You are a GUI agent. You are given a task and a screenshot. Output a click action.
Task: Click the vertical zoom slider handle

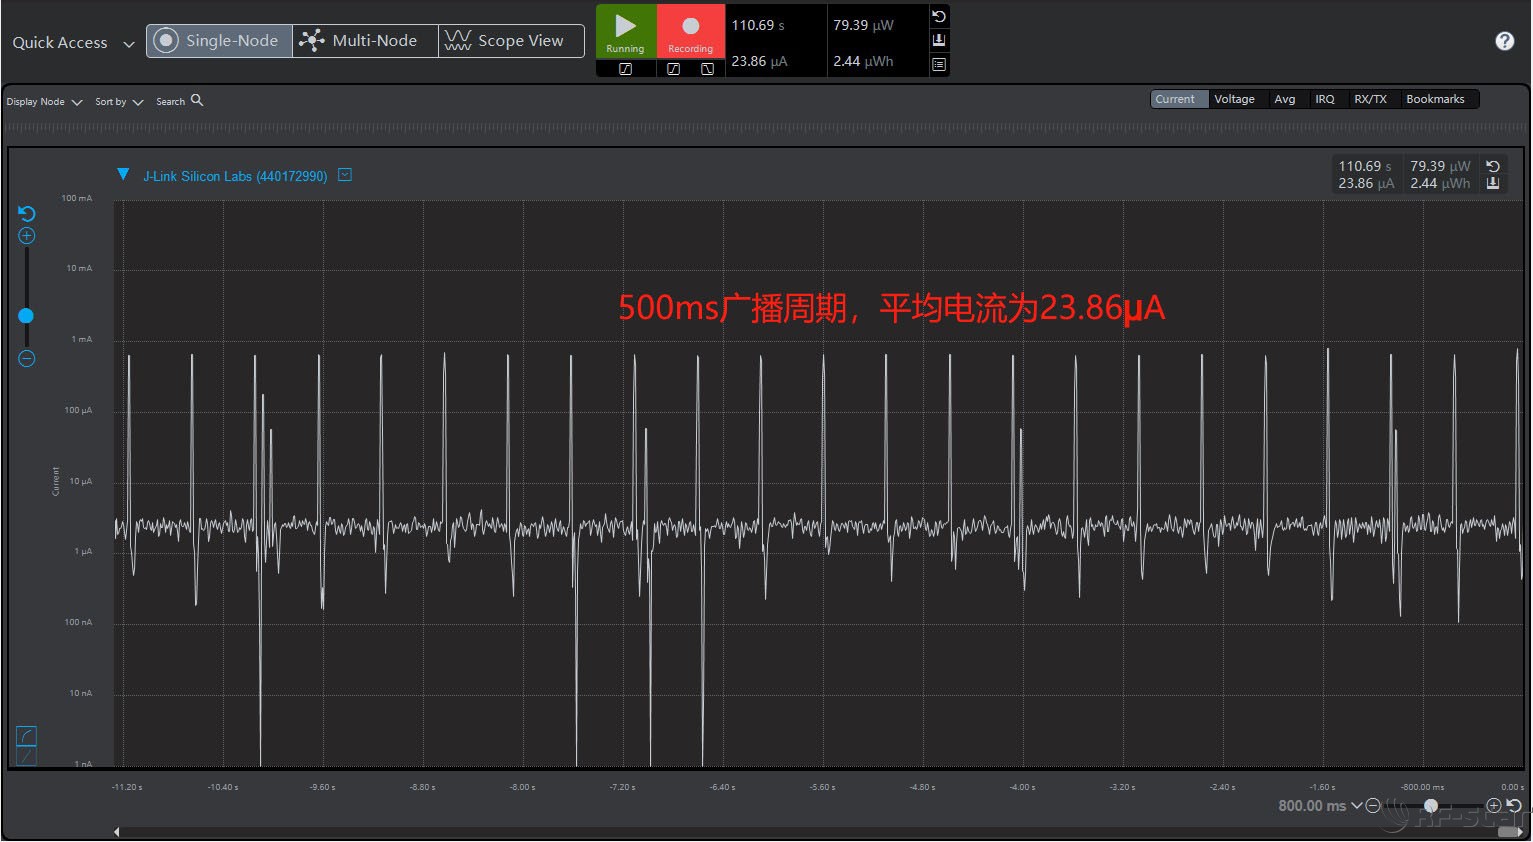click(26, 316)
